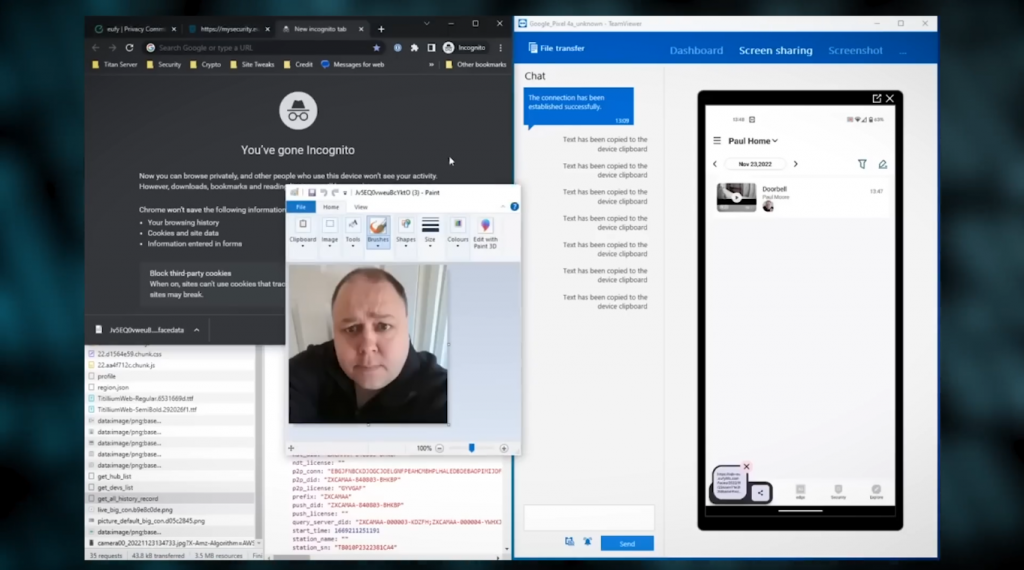Viewport: 1024px width, 570px height.
Task: Expand tab search chevron in Chrome title bar
Action: pos(426,24)
